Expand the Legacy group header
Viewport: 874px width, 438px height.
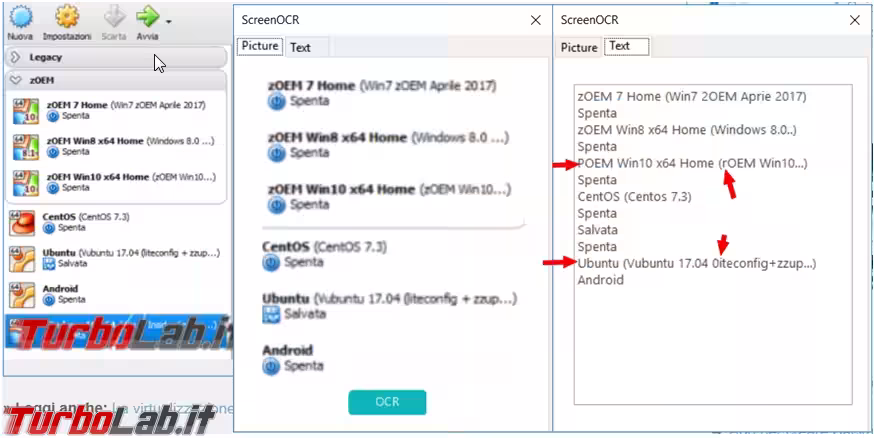[x=16, y=58]
